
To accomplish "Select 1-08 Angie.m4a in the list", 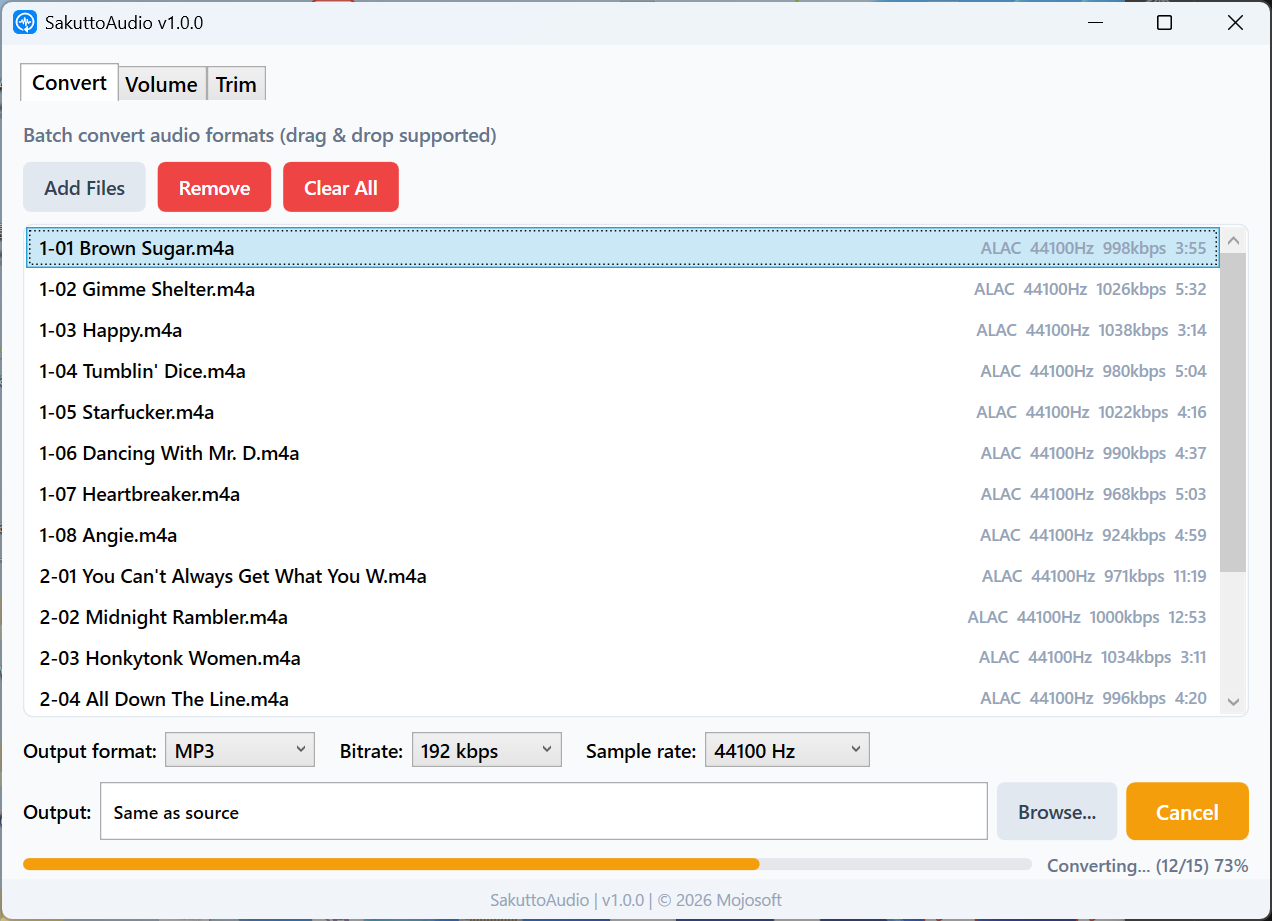I will click(109, 535).
